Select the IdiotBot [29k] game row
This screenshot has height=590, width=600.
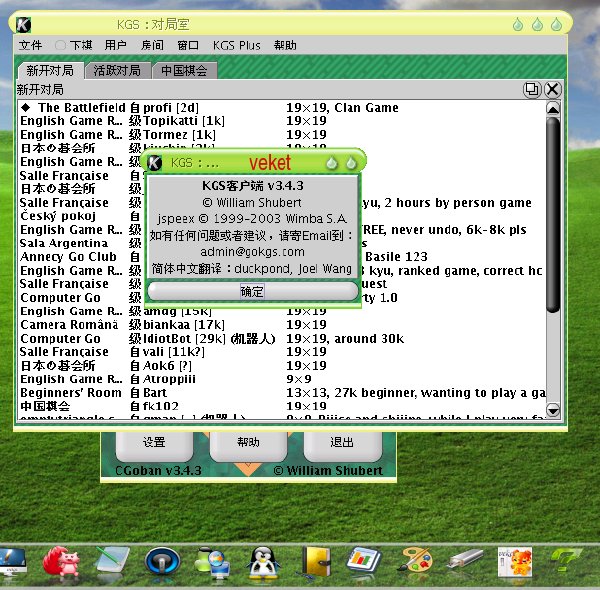[282, 339]
